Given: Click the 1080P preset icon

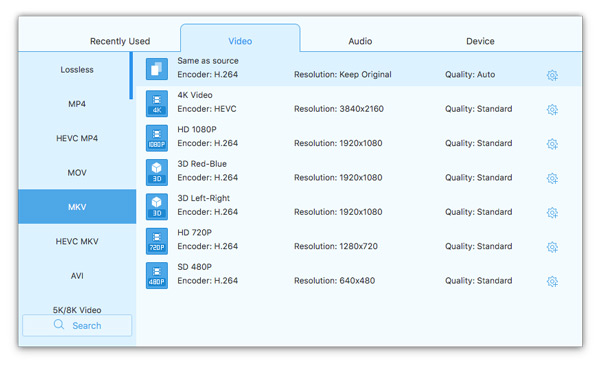Looking at the screenshot, I should pyautogui.click(x=157, y=138).
